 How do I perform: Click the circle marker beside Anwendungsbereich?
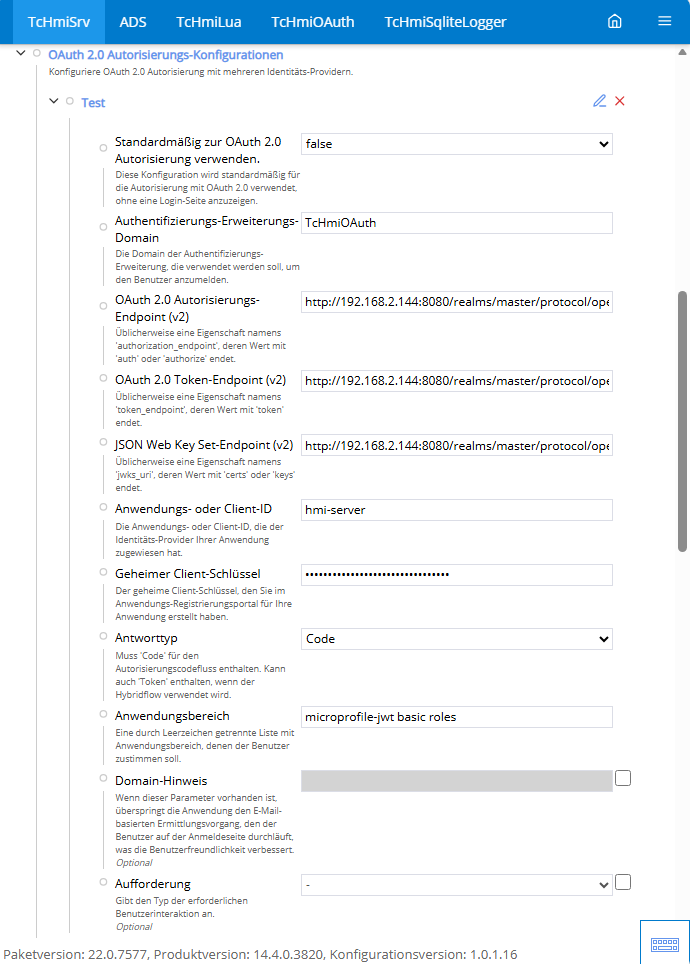coord(103,714)
